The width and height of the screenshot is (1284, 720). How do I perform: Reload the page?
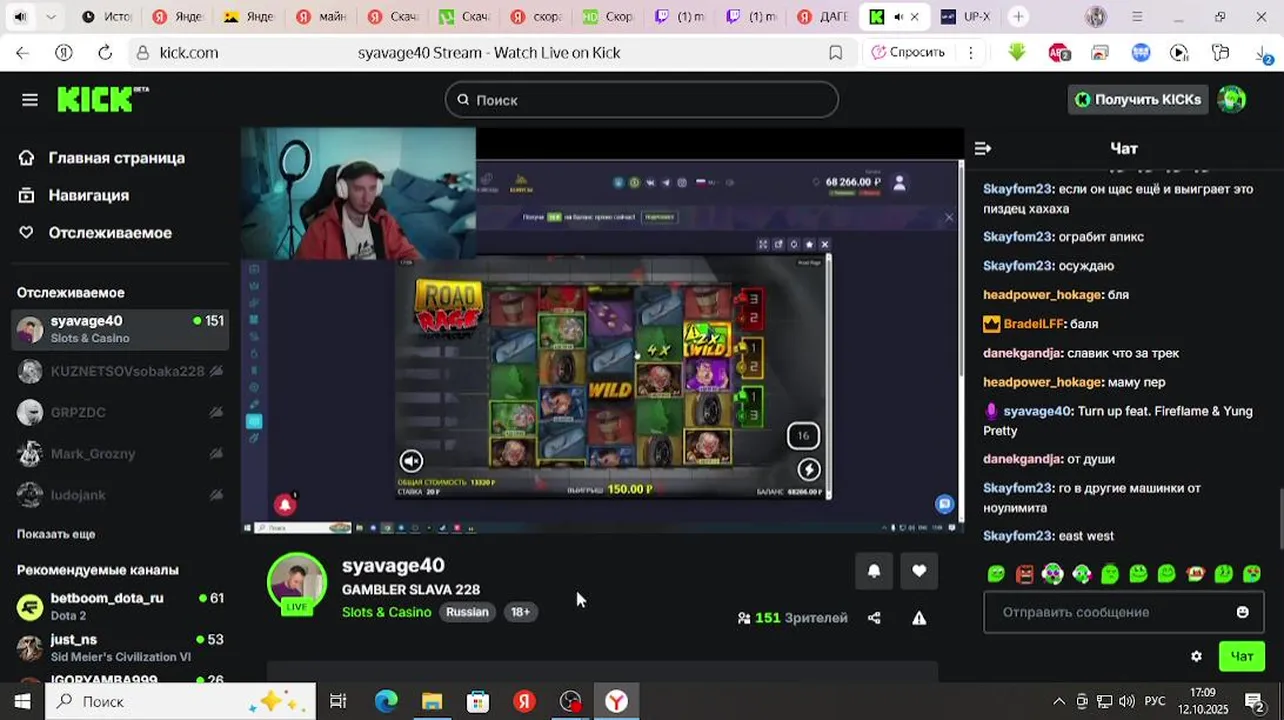pos(105,53)
